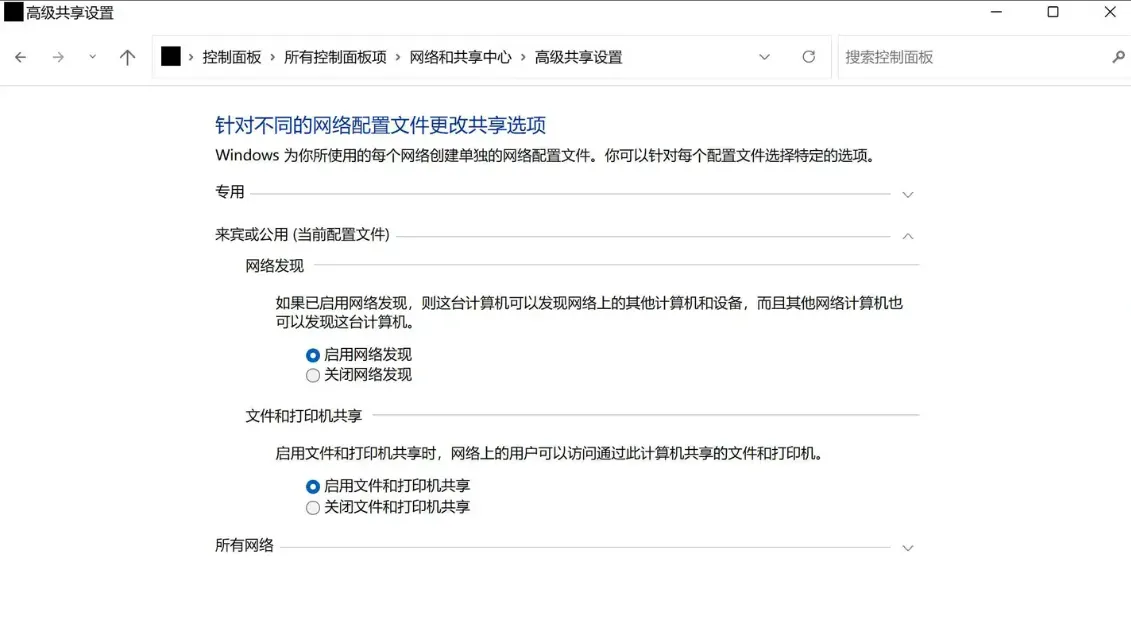Image resolution: width=1131 pixels, height=620 pixels.
Task: Click the forward navigation arrow
Action: 58,57
